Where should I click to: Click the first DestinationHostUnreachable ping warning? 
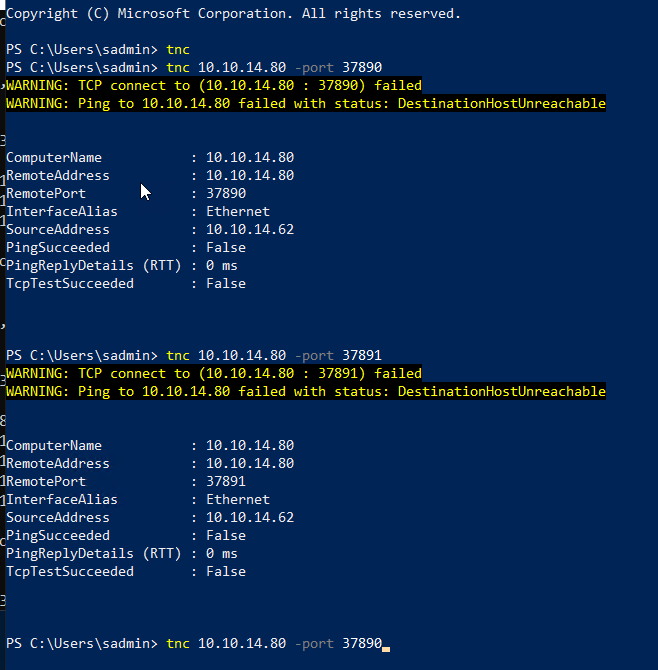point(306,103)
